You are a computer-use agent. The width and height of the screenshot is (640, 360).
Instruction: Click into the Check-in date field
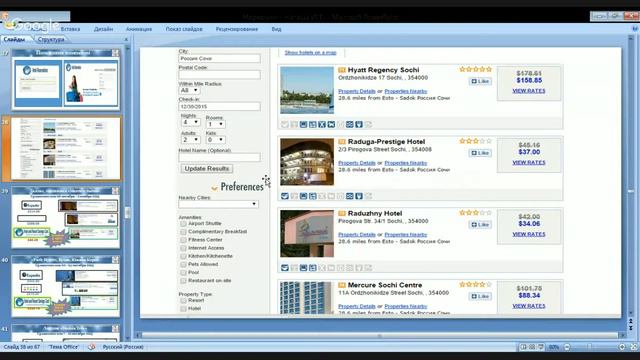coord(219,107)
